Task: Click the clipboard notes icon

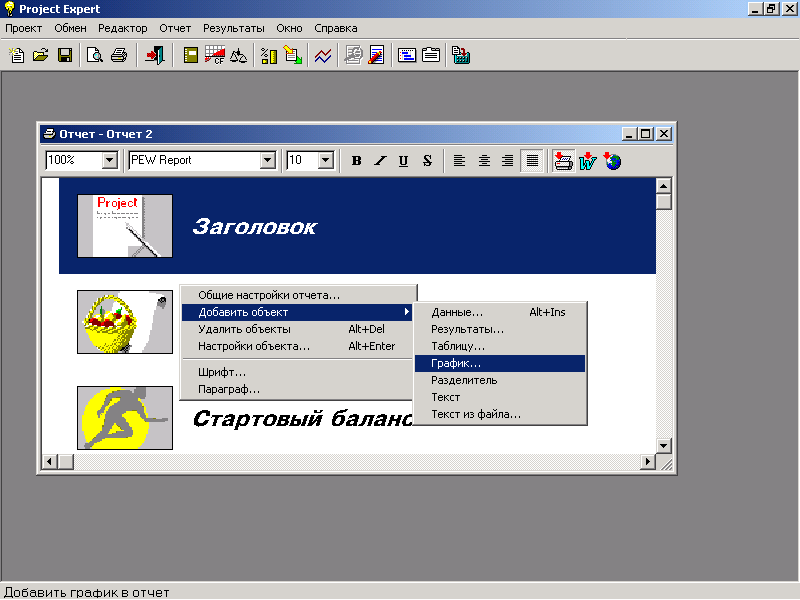Action: click(431, 55)
